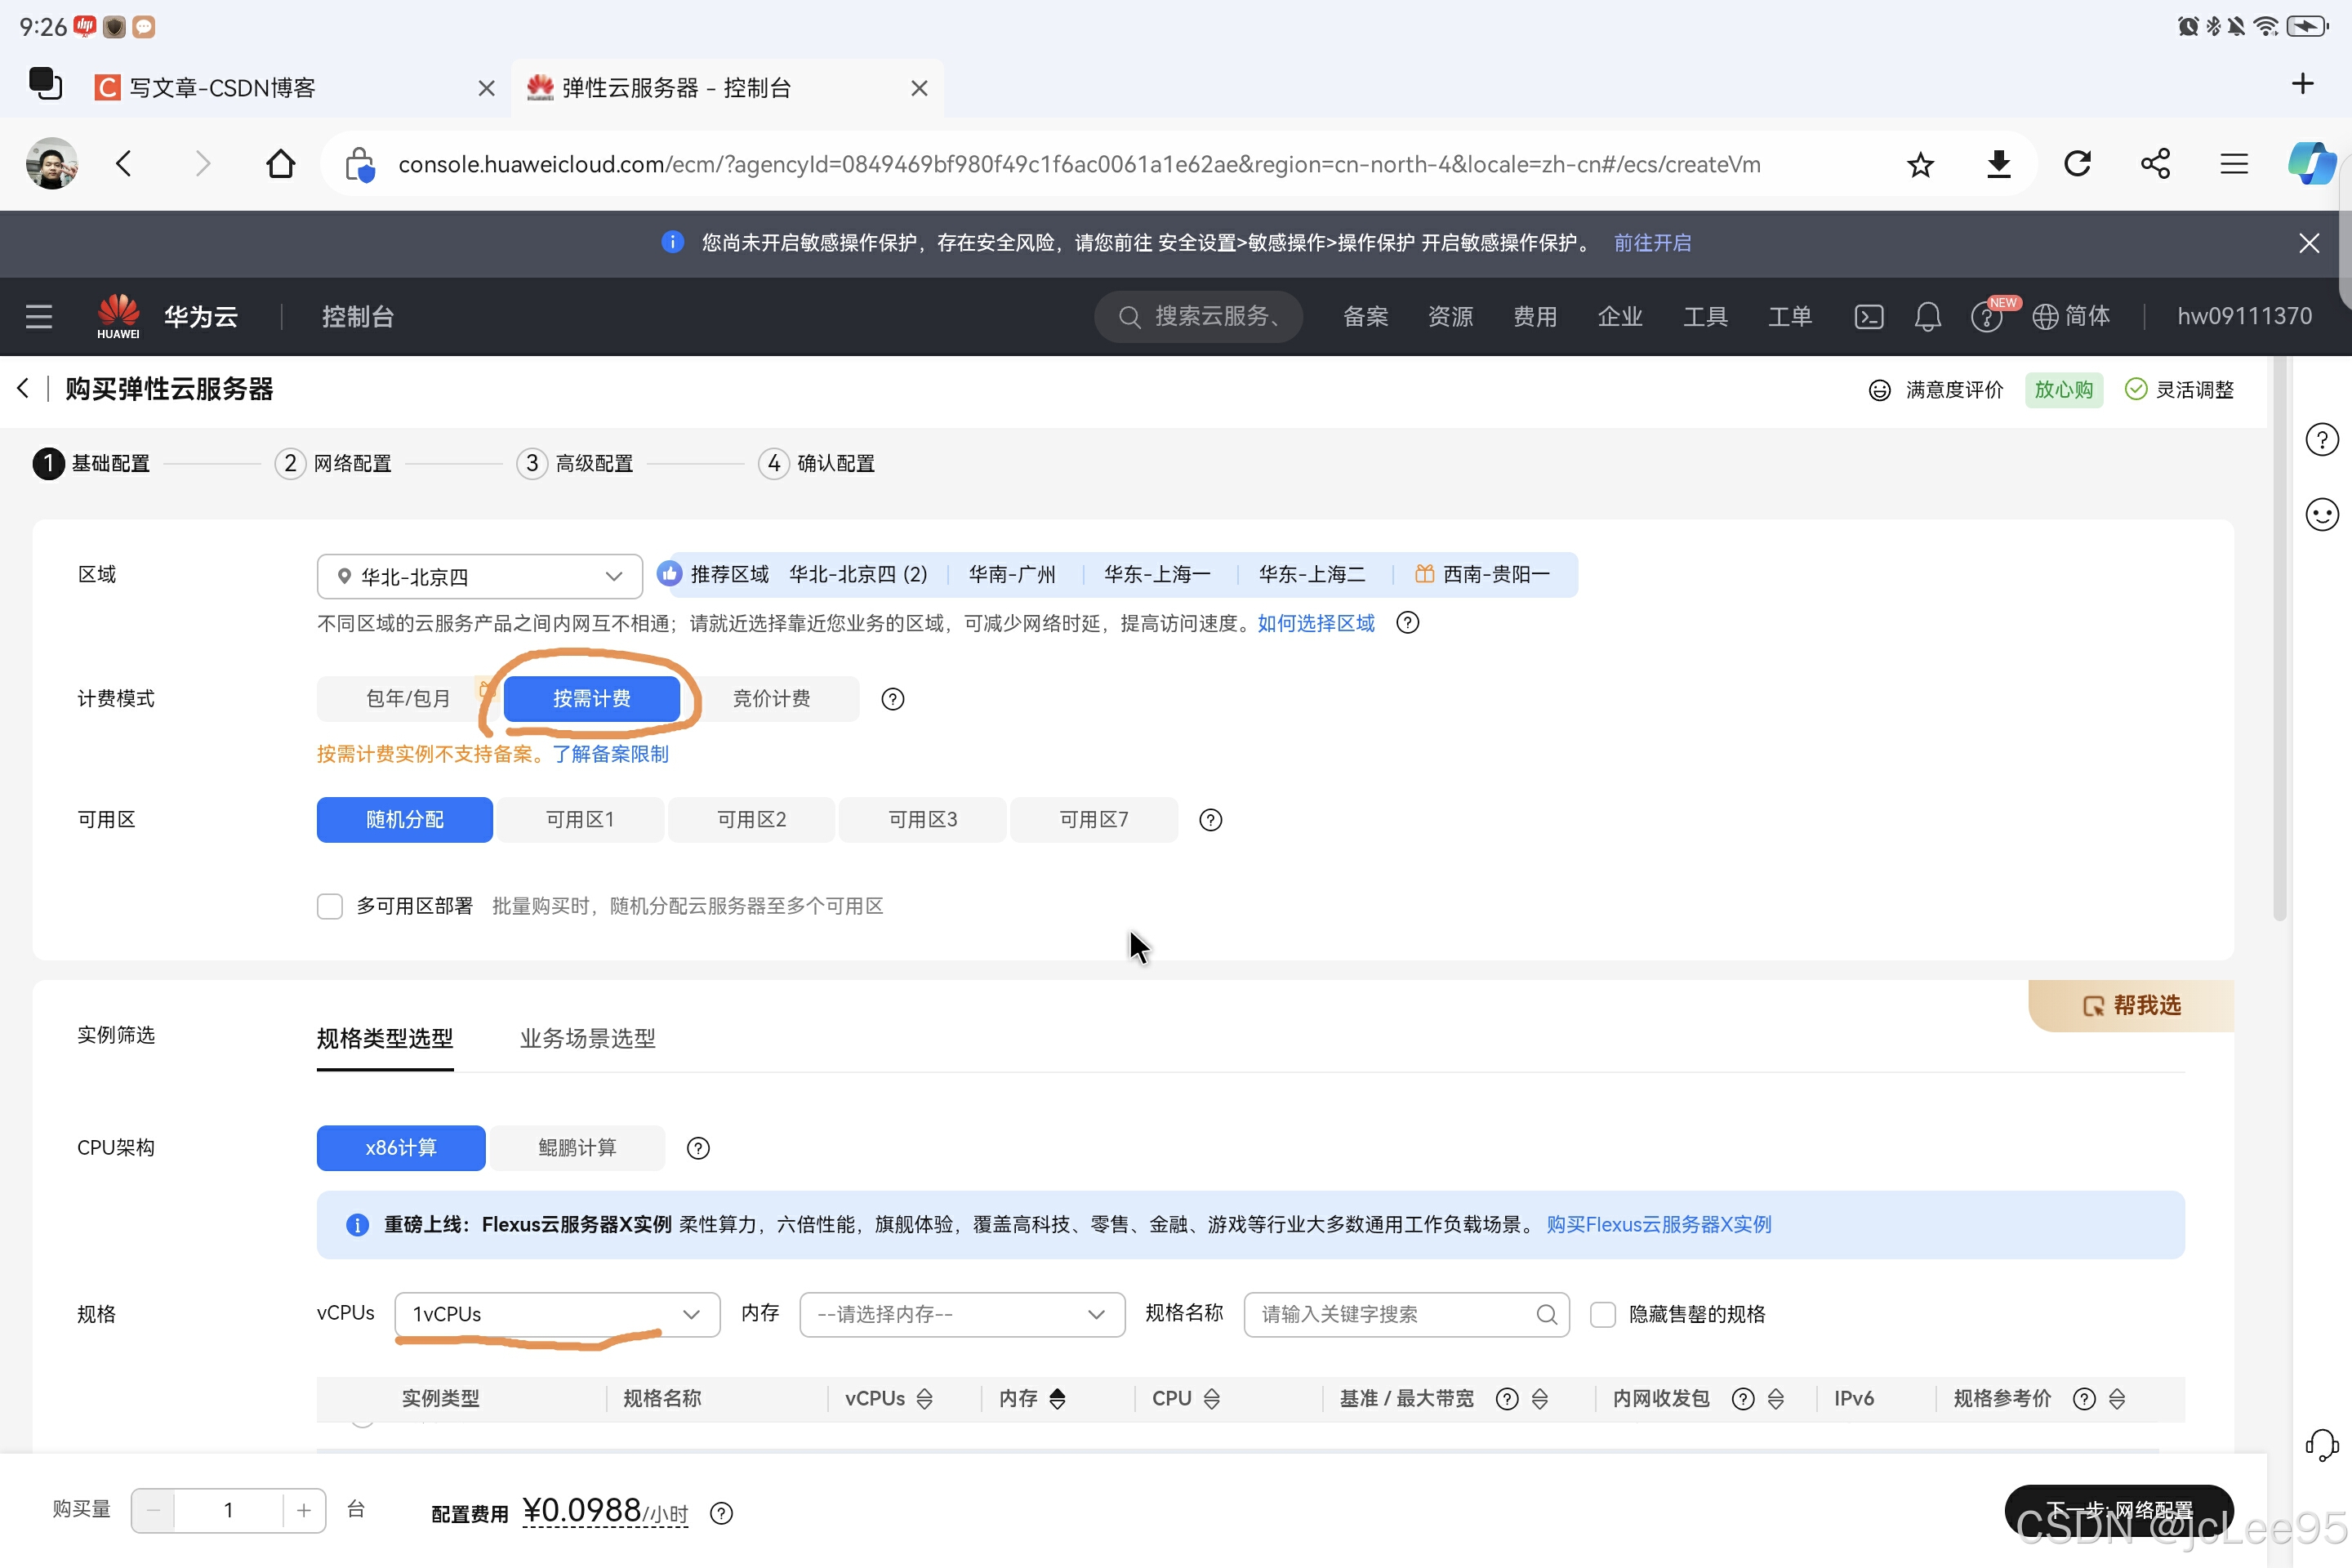This screenshot has height=1568, width=2352.
Task: Open the CloudShell terminal icon
Action: tap(1868, 317)
